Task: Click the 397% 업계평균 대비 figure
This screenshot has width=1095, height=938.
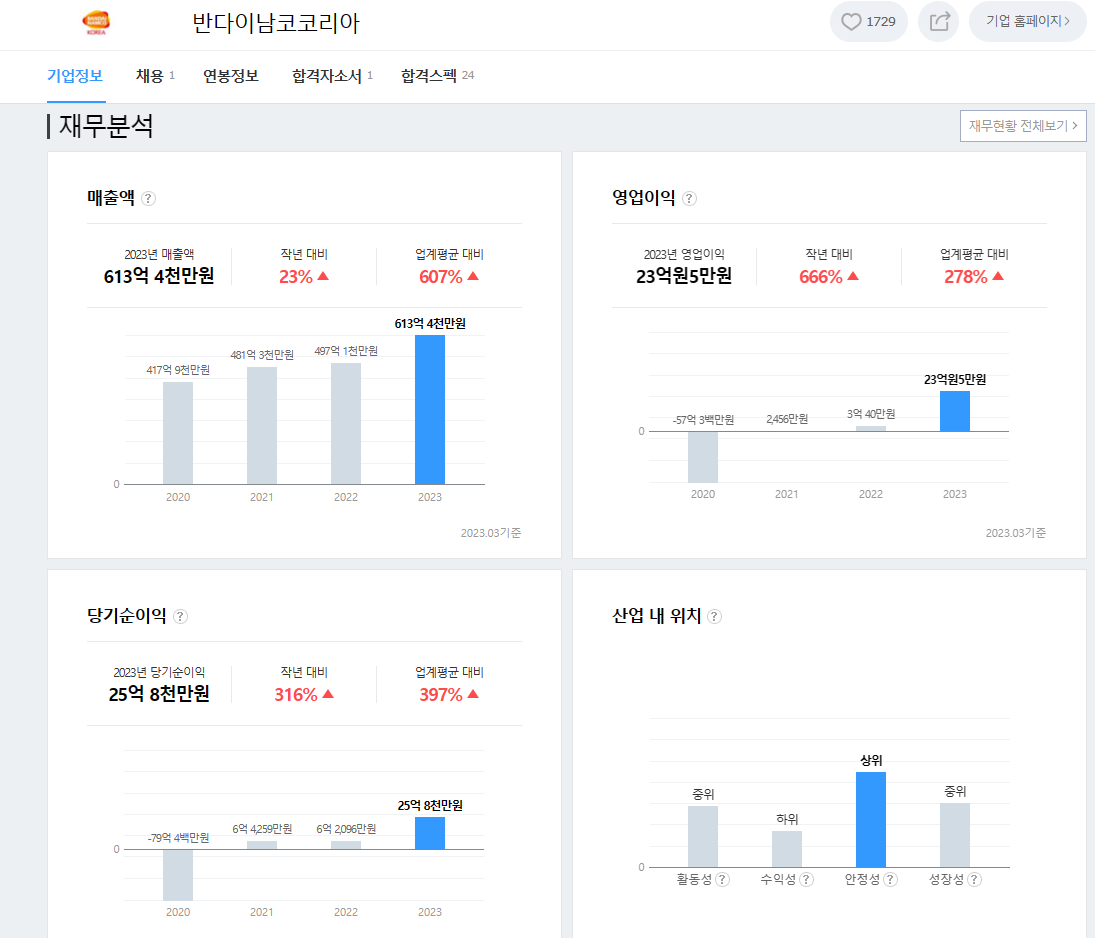Action: tap(448, 694)
